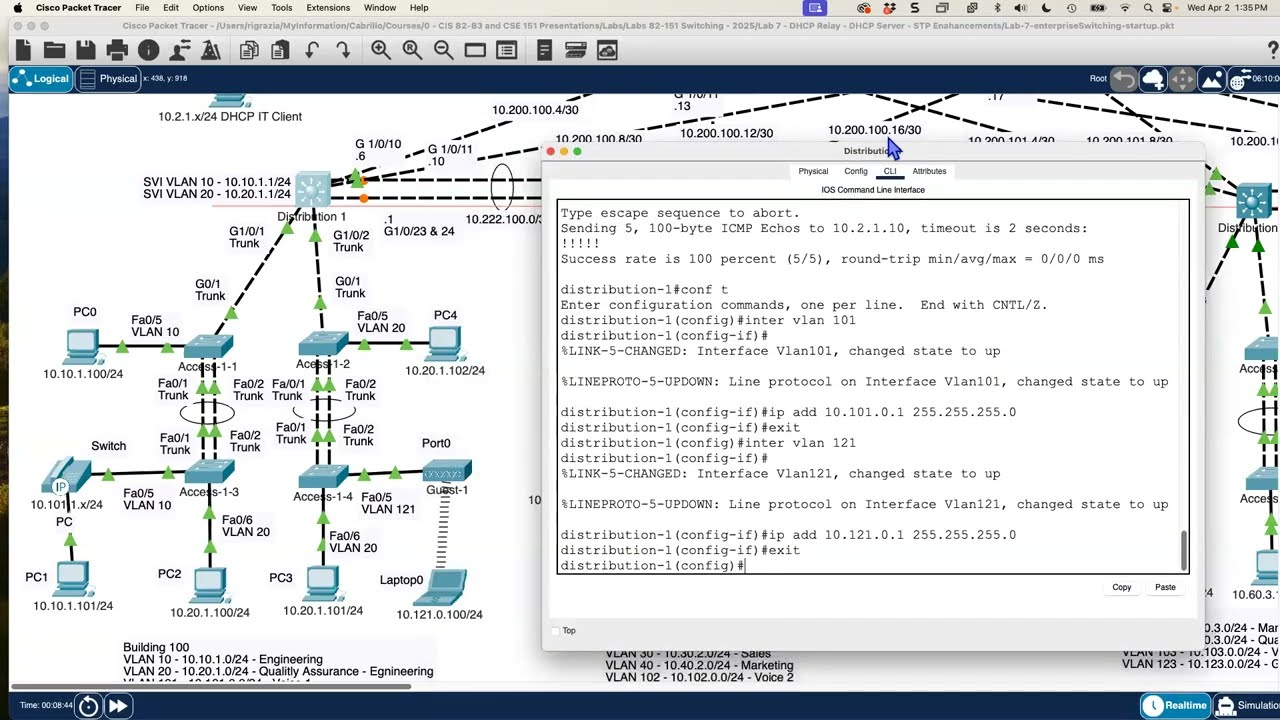Click the toolbar Paste clipboard icon
The width and height of the screenshot is (1280, 720).
pos(280,49)
